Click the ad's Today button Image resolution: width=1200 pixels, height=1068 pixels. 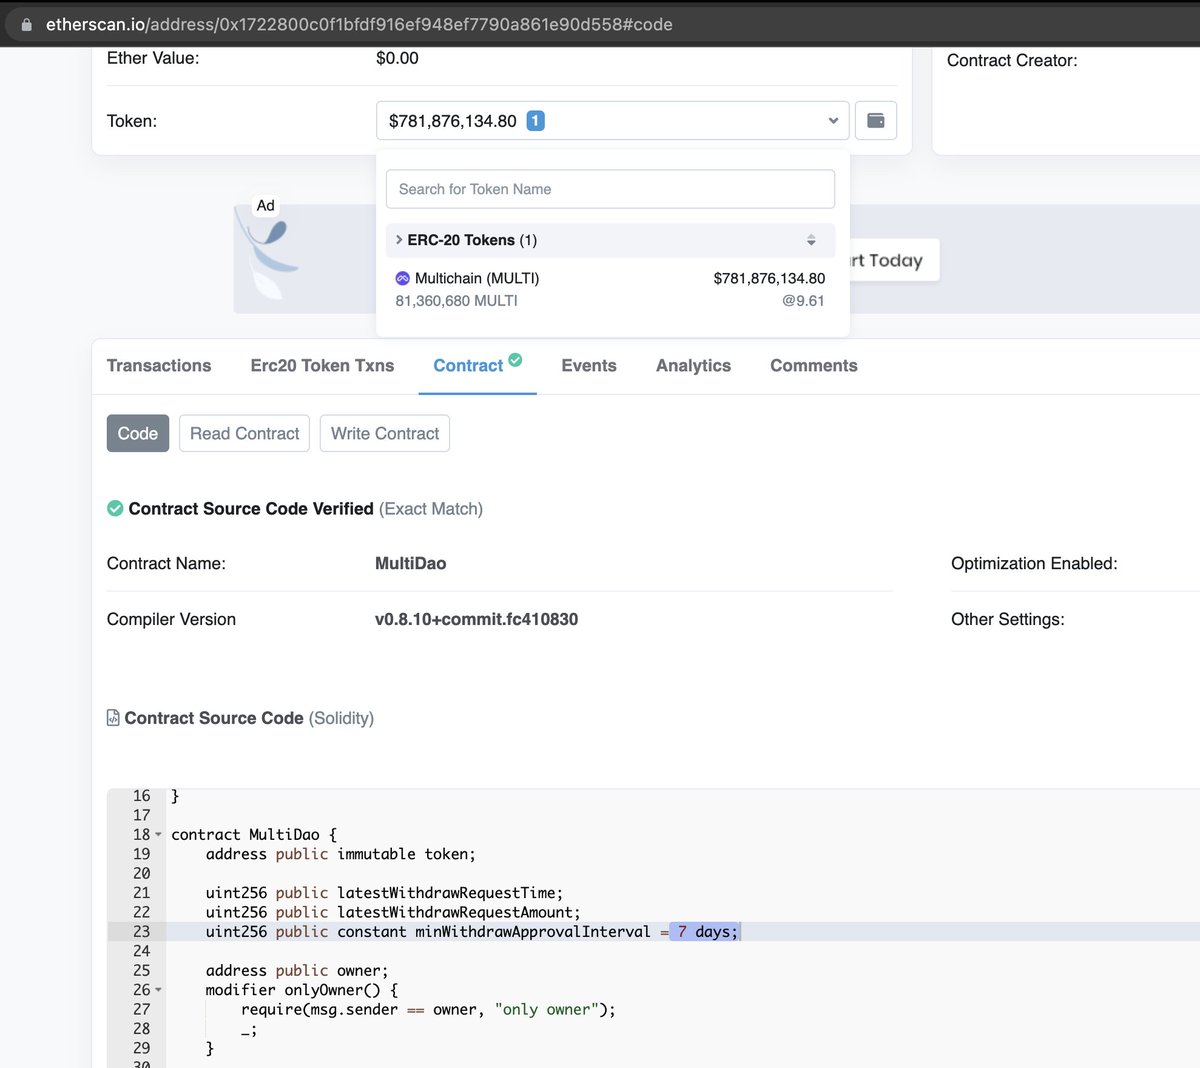coord(895,260)
